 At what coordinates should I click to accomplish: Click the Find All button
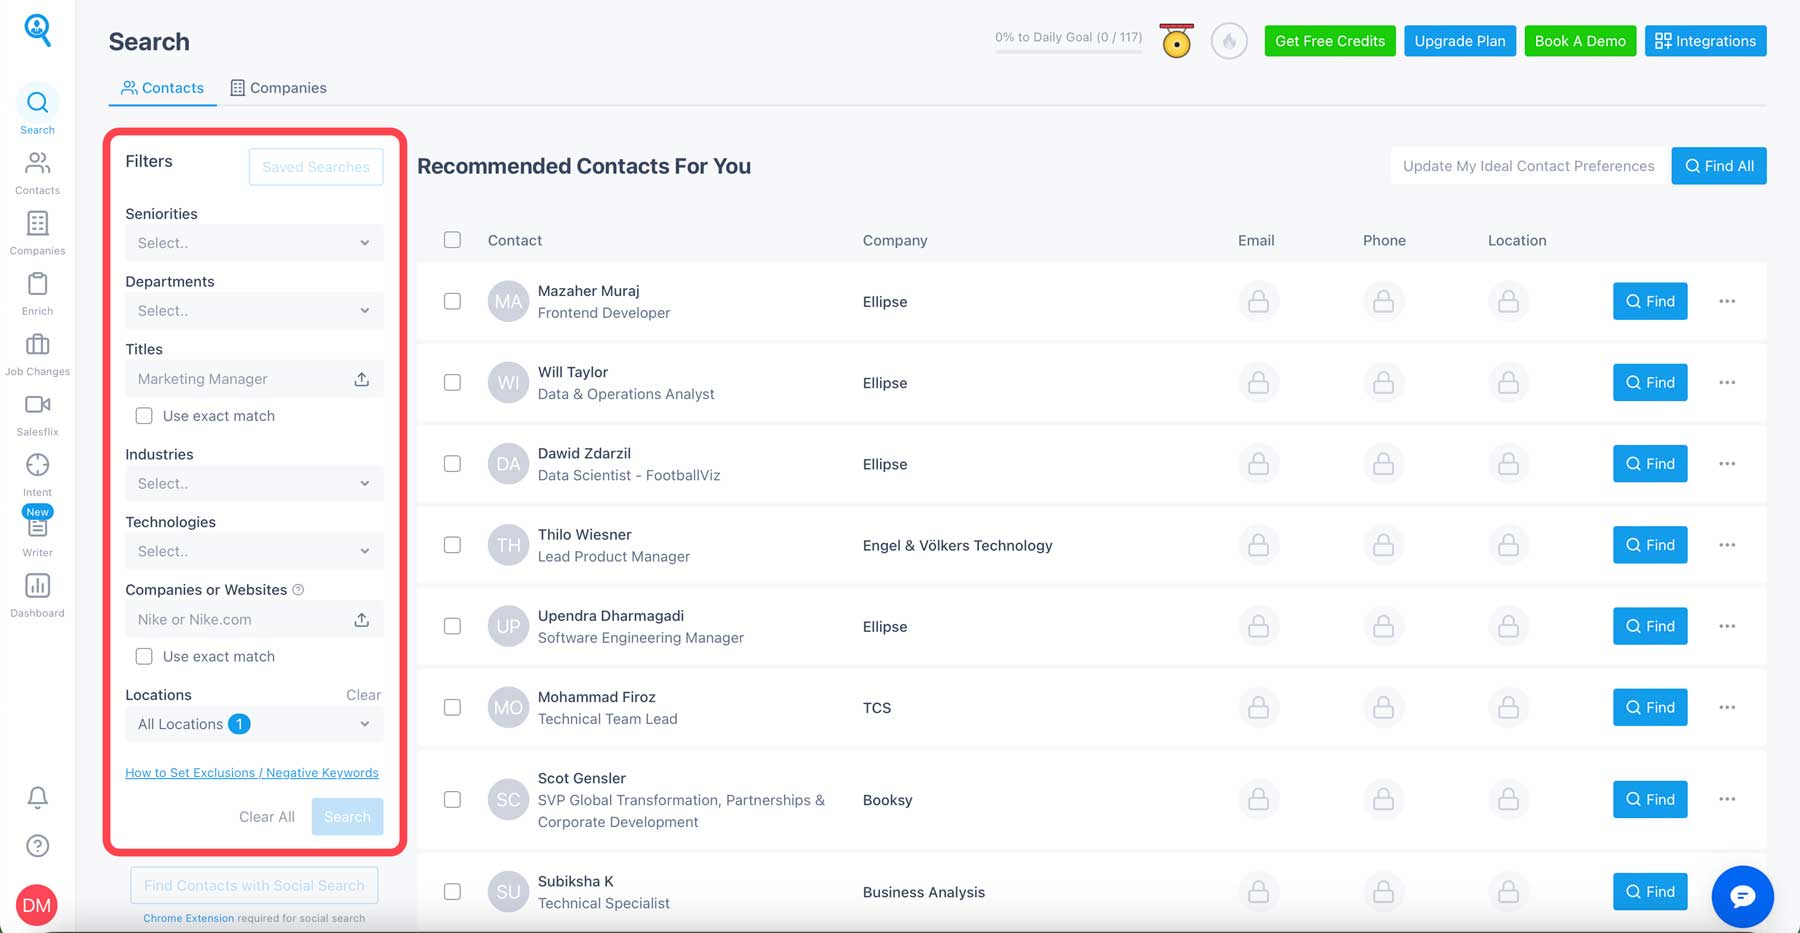pyautogui.click(x=1718, y=165)
